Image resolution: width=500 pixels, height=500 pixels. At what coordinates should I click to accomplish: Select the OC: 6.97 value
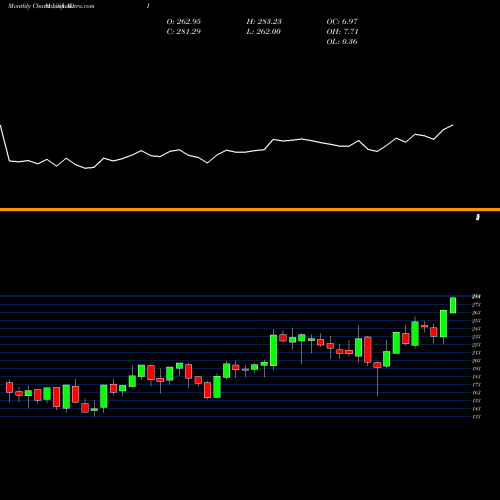pos(342,22)
